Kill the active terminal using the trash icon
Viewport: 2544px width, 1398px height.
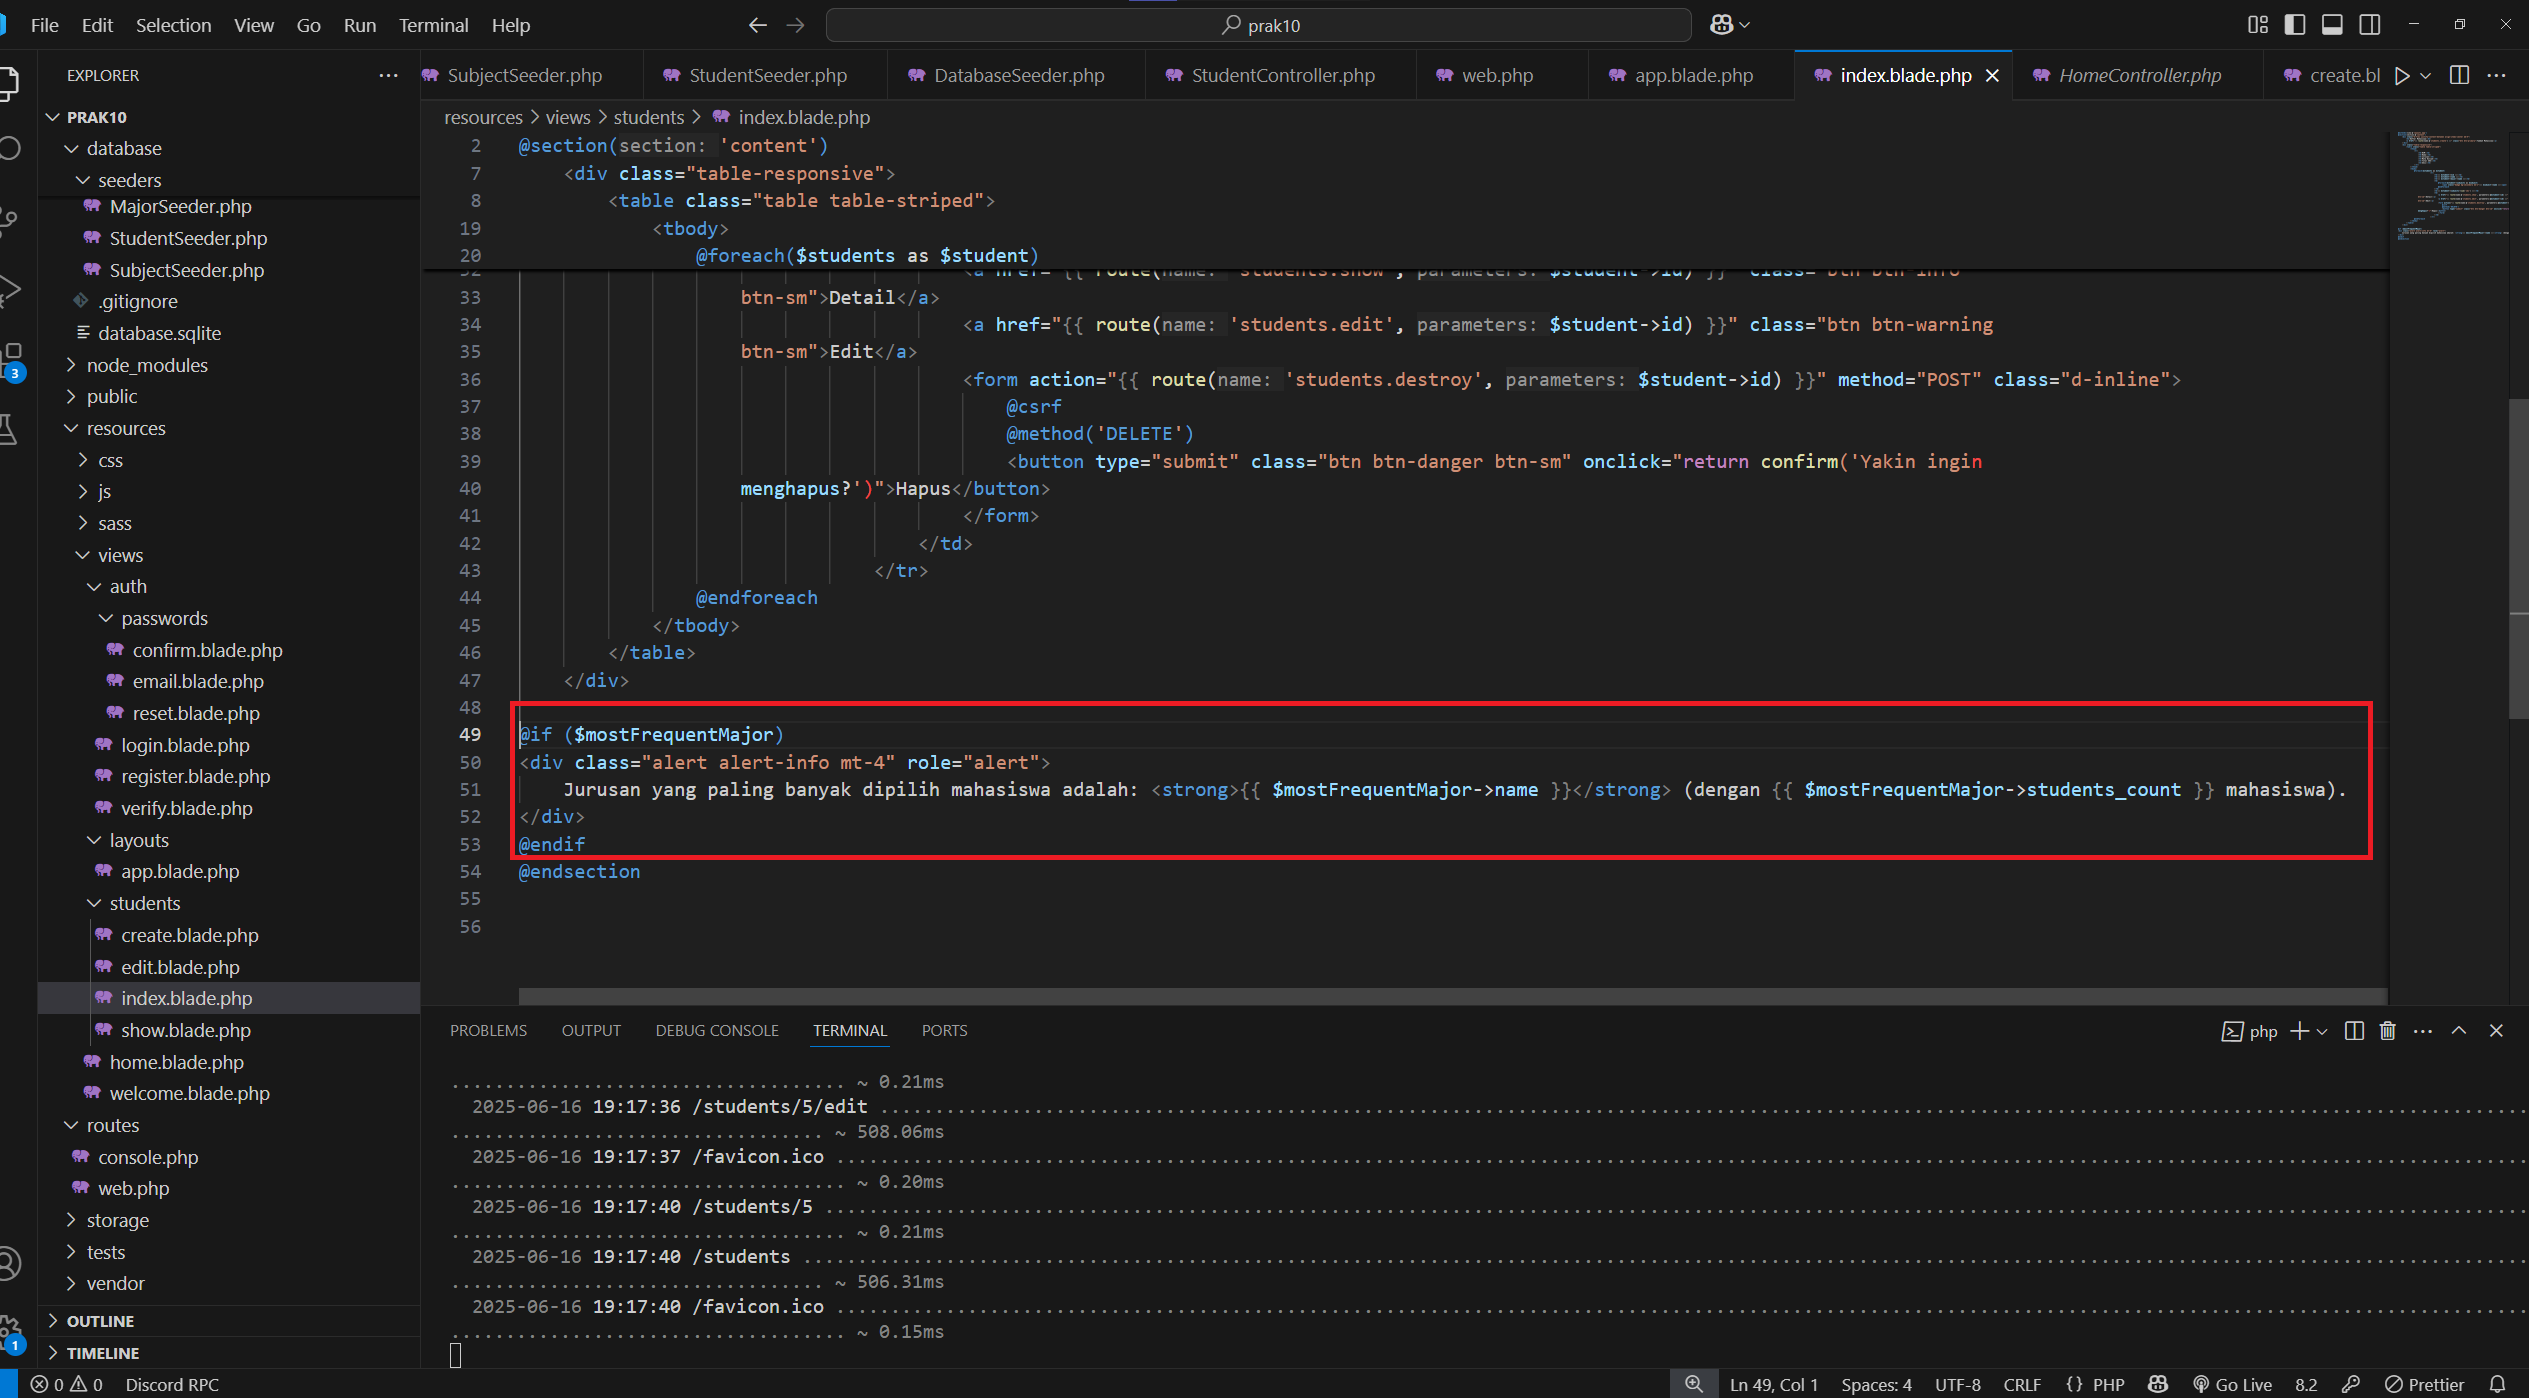(x=2388, y=1030)
